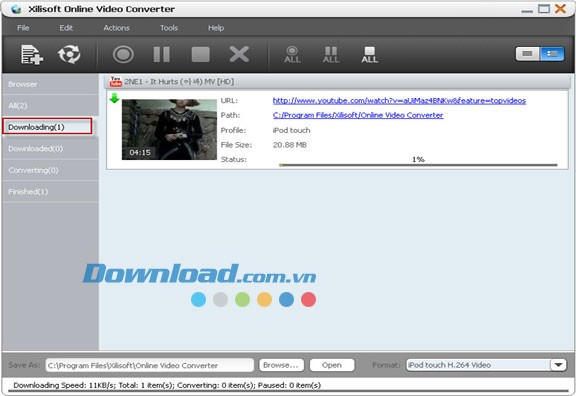Switch to the compact list view toggle
Image resolution: width=576 pixels, height=396 pixels.
[x=528, y=54]
